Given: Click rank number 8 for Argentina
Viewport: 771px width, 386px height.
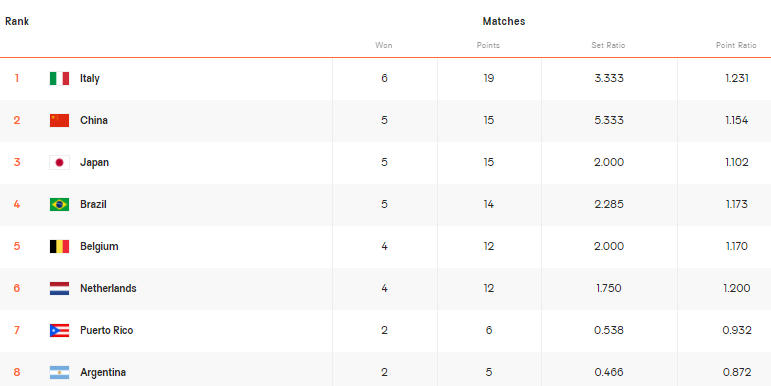Looking at the screenshot, I should coord(17,372).
